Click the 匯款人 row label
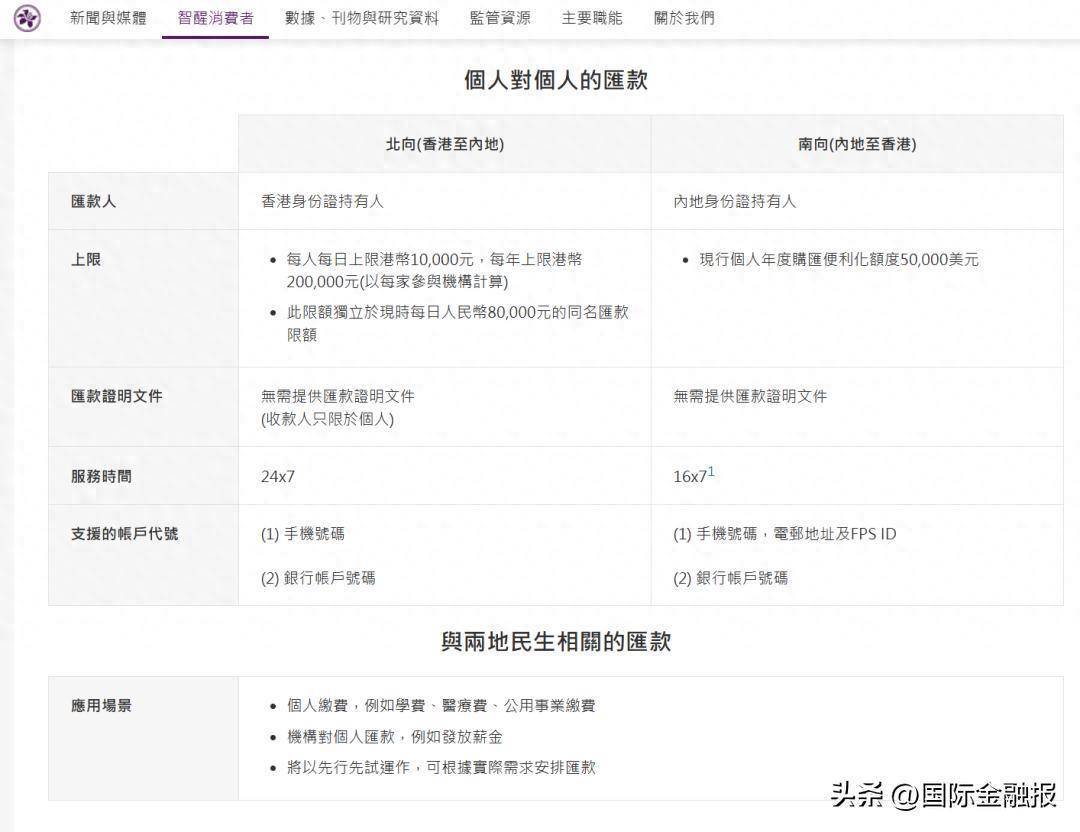The width and height of the screenshot is (1080, 832). click(x=94, y=201)
